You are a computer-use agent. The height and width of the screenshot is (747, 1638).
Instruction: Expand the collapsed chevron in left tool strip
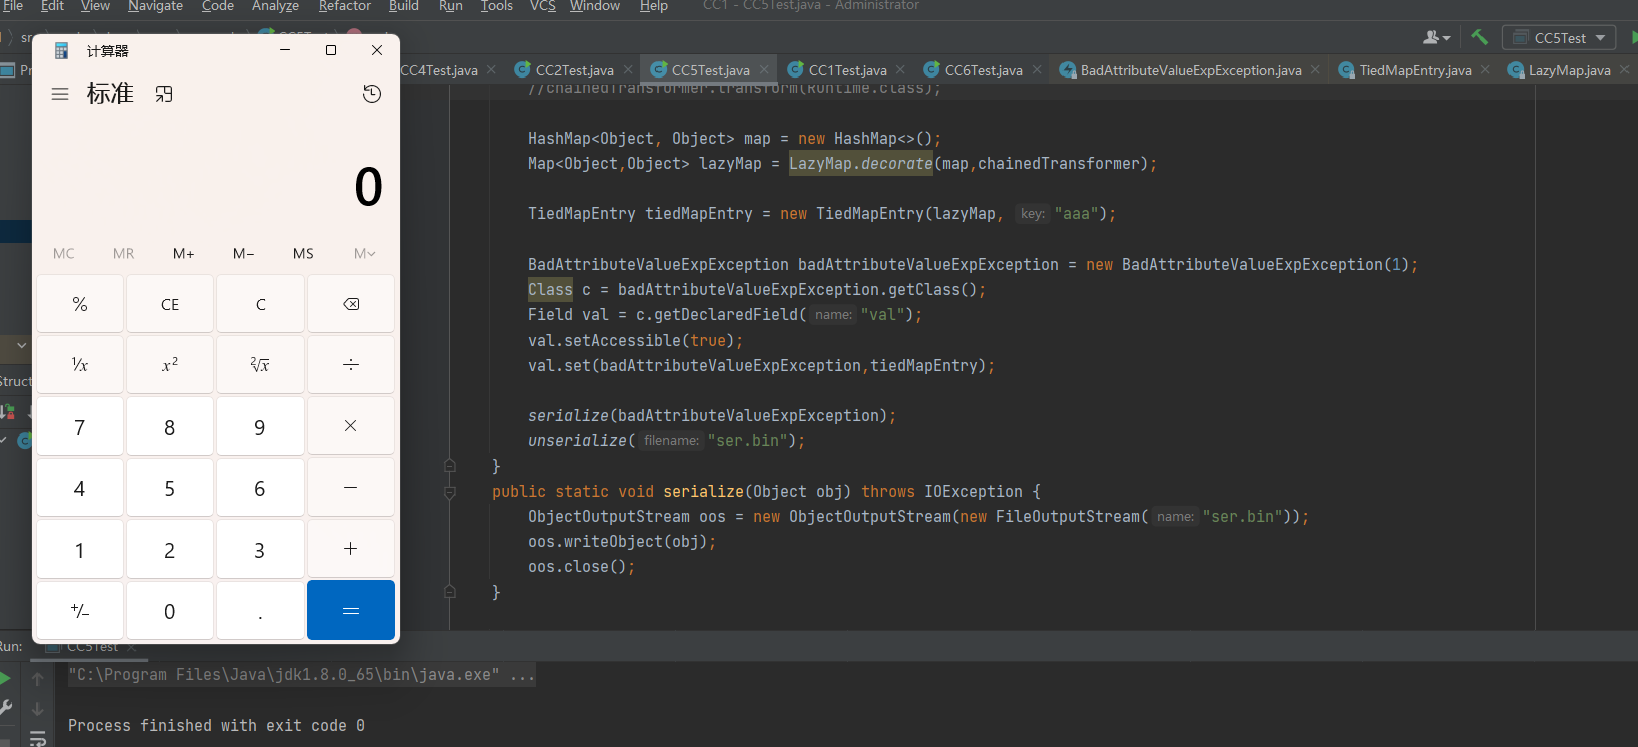point(21,345)
